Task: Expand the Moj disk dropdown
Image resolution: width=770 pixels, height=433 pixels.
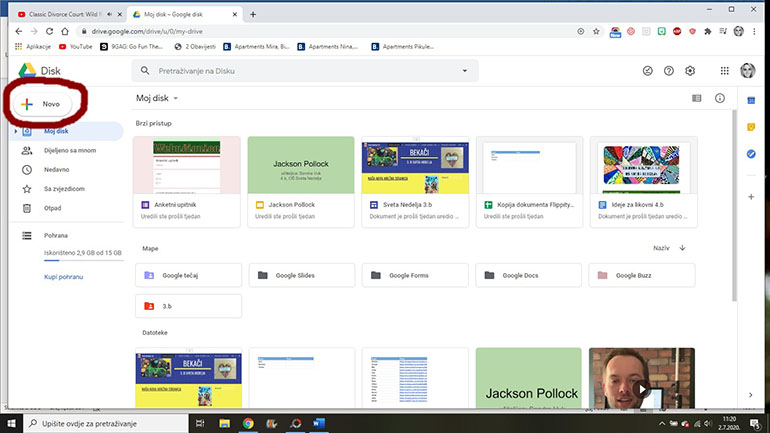Action: [176, 99]
